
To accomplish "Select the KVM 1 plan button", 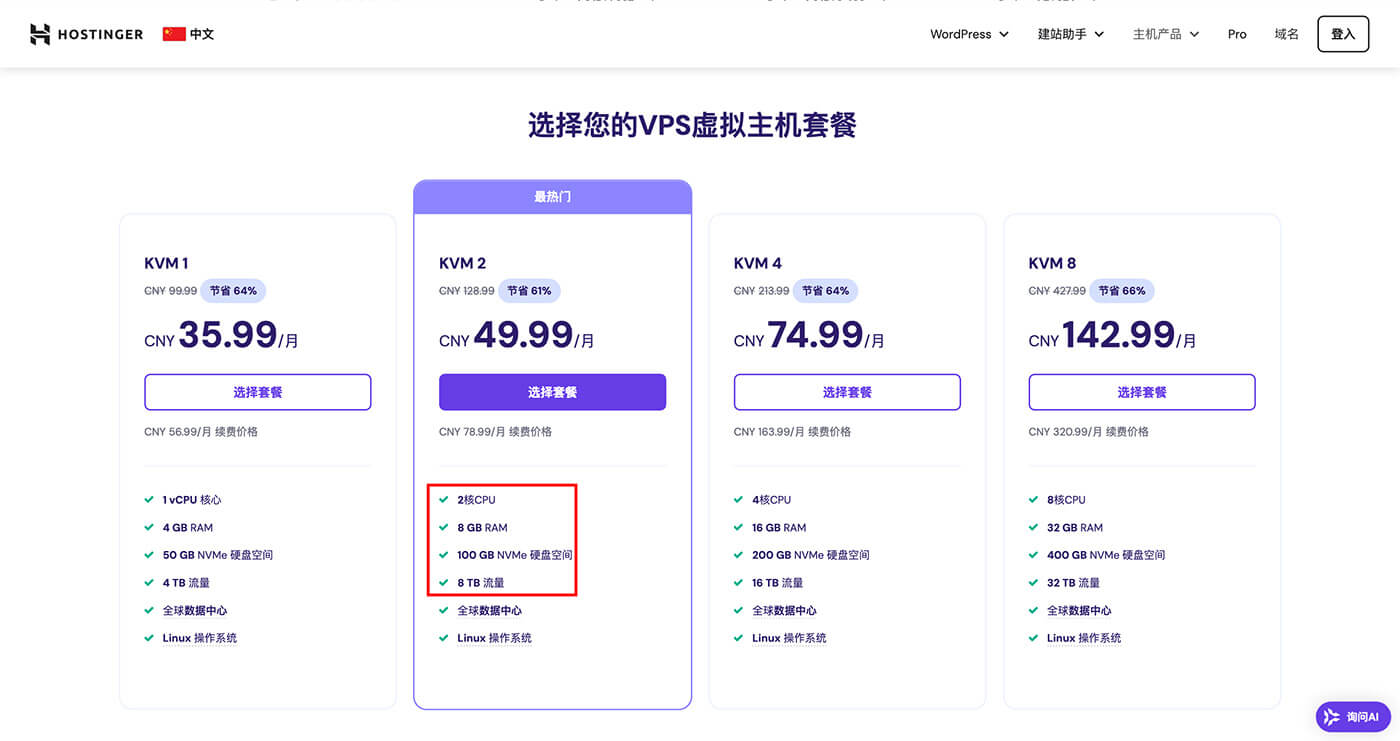I will coord(258,392).
